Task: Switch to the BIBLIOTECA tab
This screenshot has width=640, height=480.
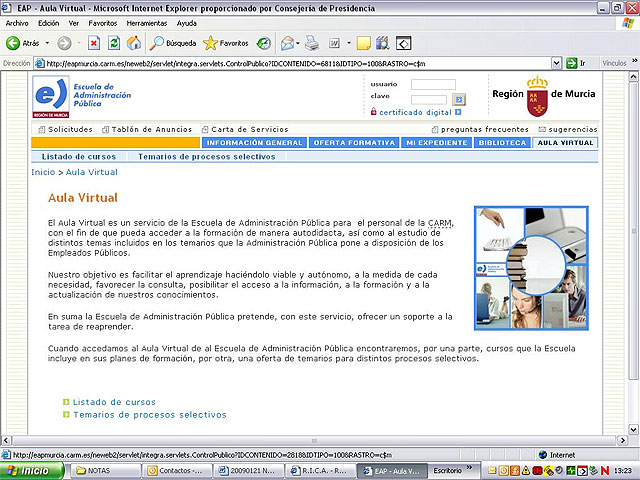Action: pos(502,142)
